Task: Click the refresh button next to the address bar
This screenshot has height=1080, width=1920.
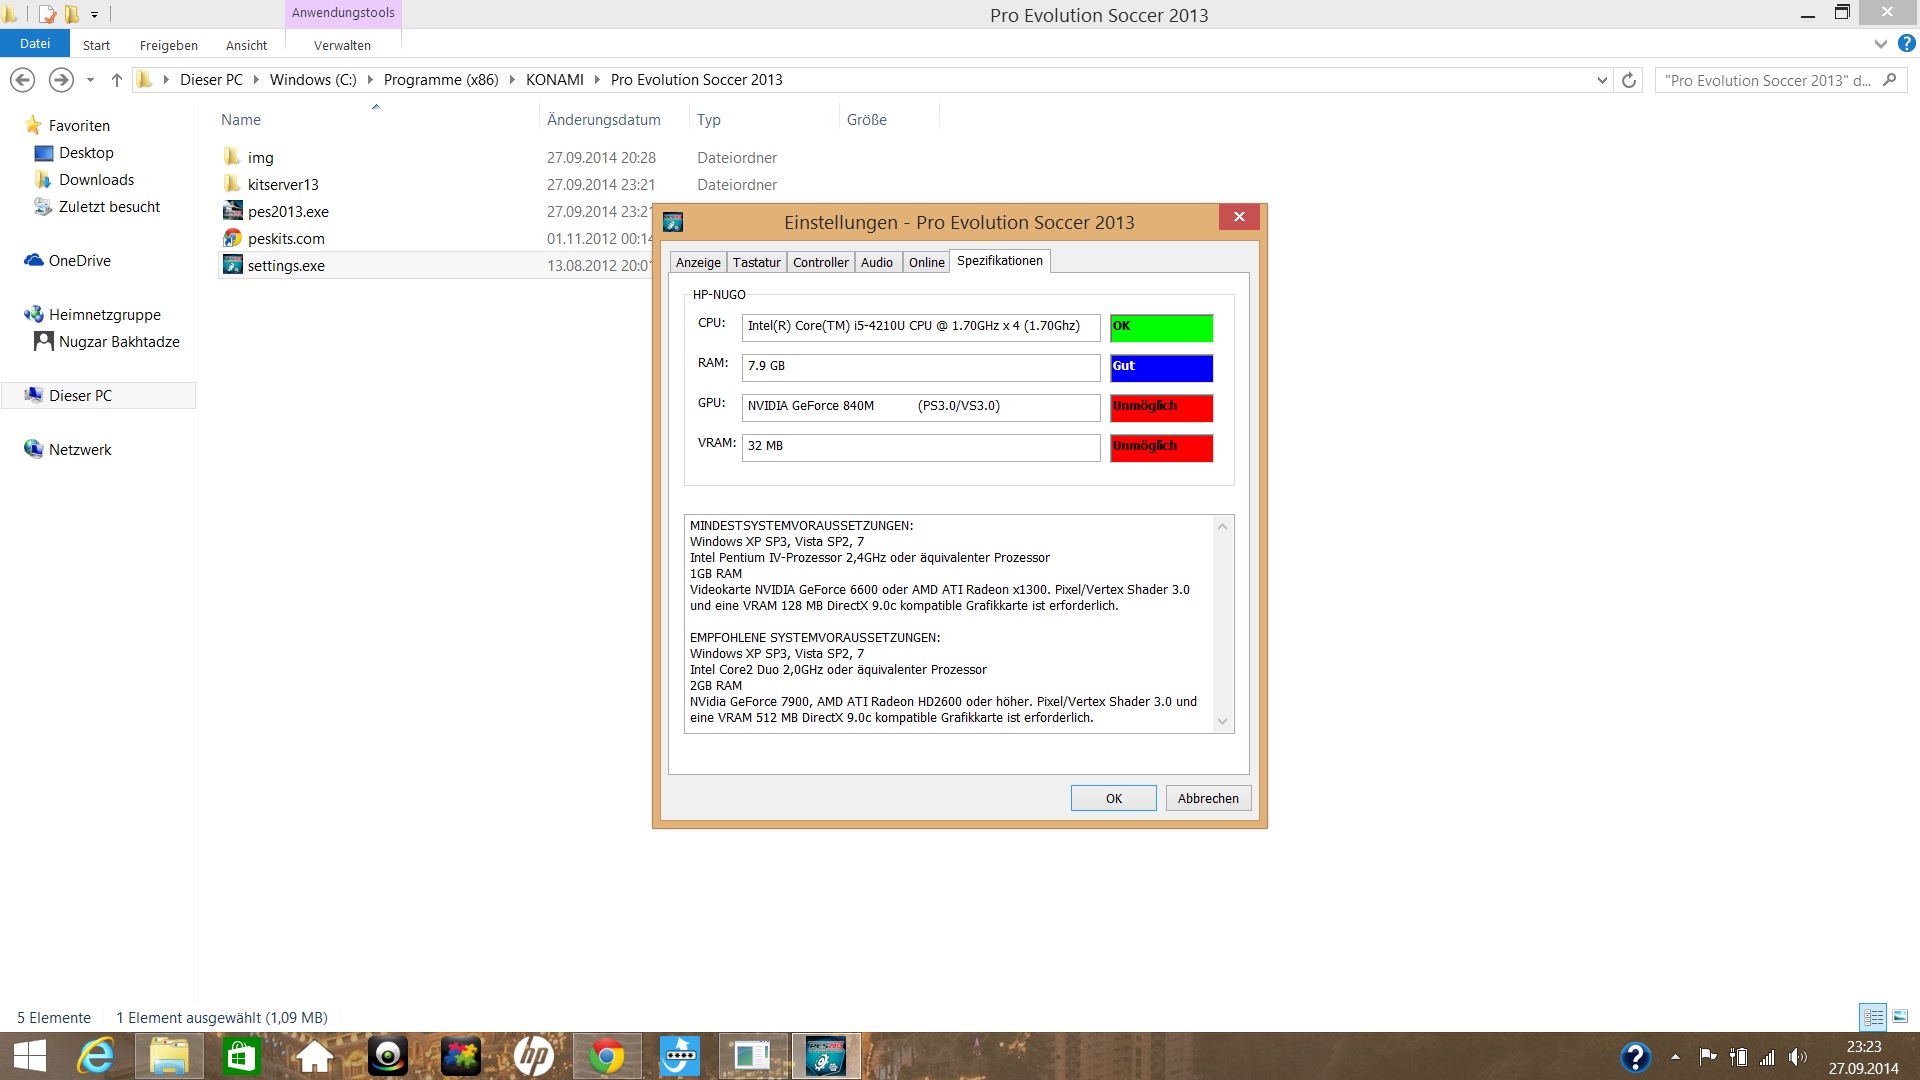Action: [1629, 80]
